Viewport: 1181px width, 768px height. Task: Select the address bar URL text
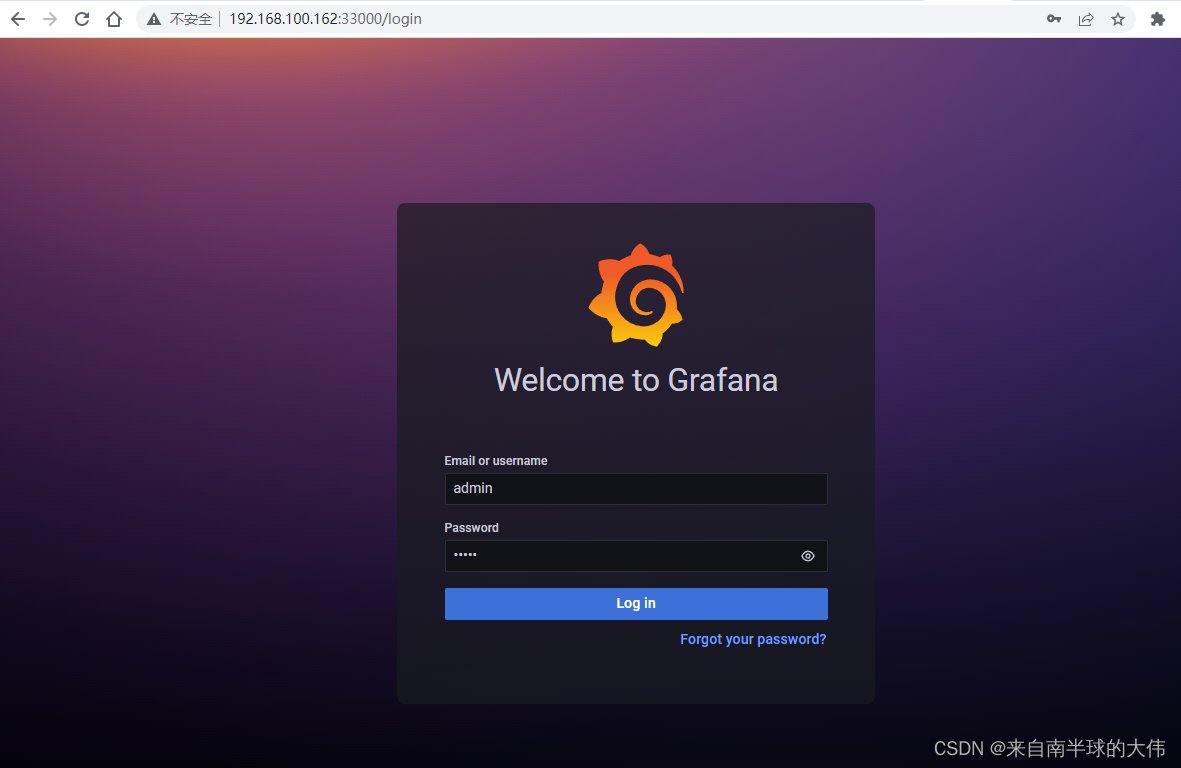[325, 19]
